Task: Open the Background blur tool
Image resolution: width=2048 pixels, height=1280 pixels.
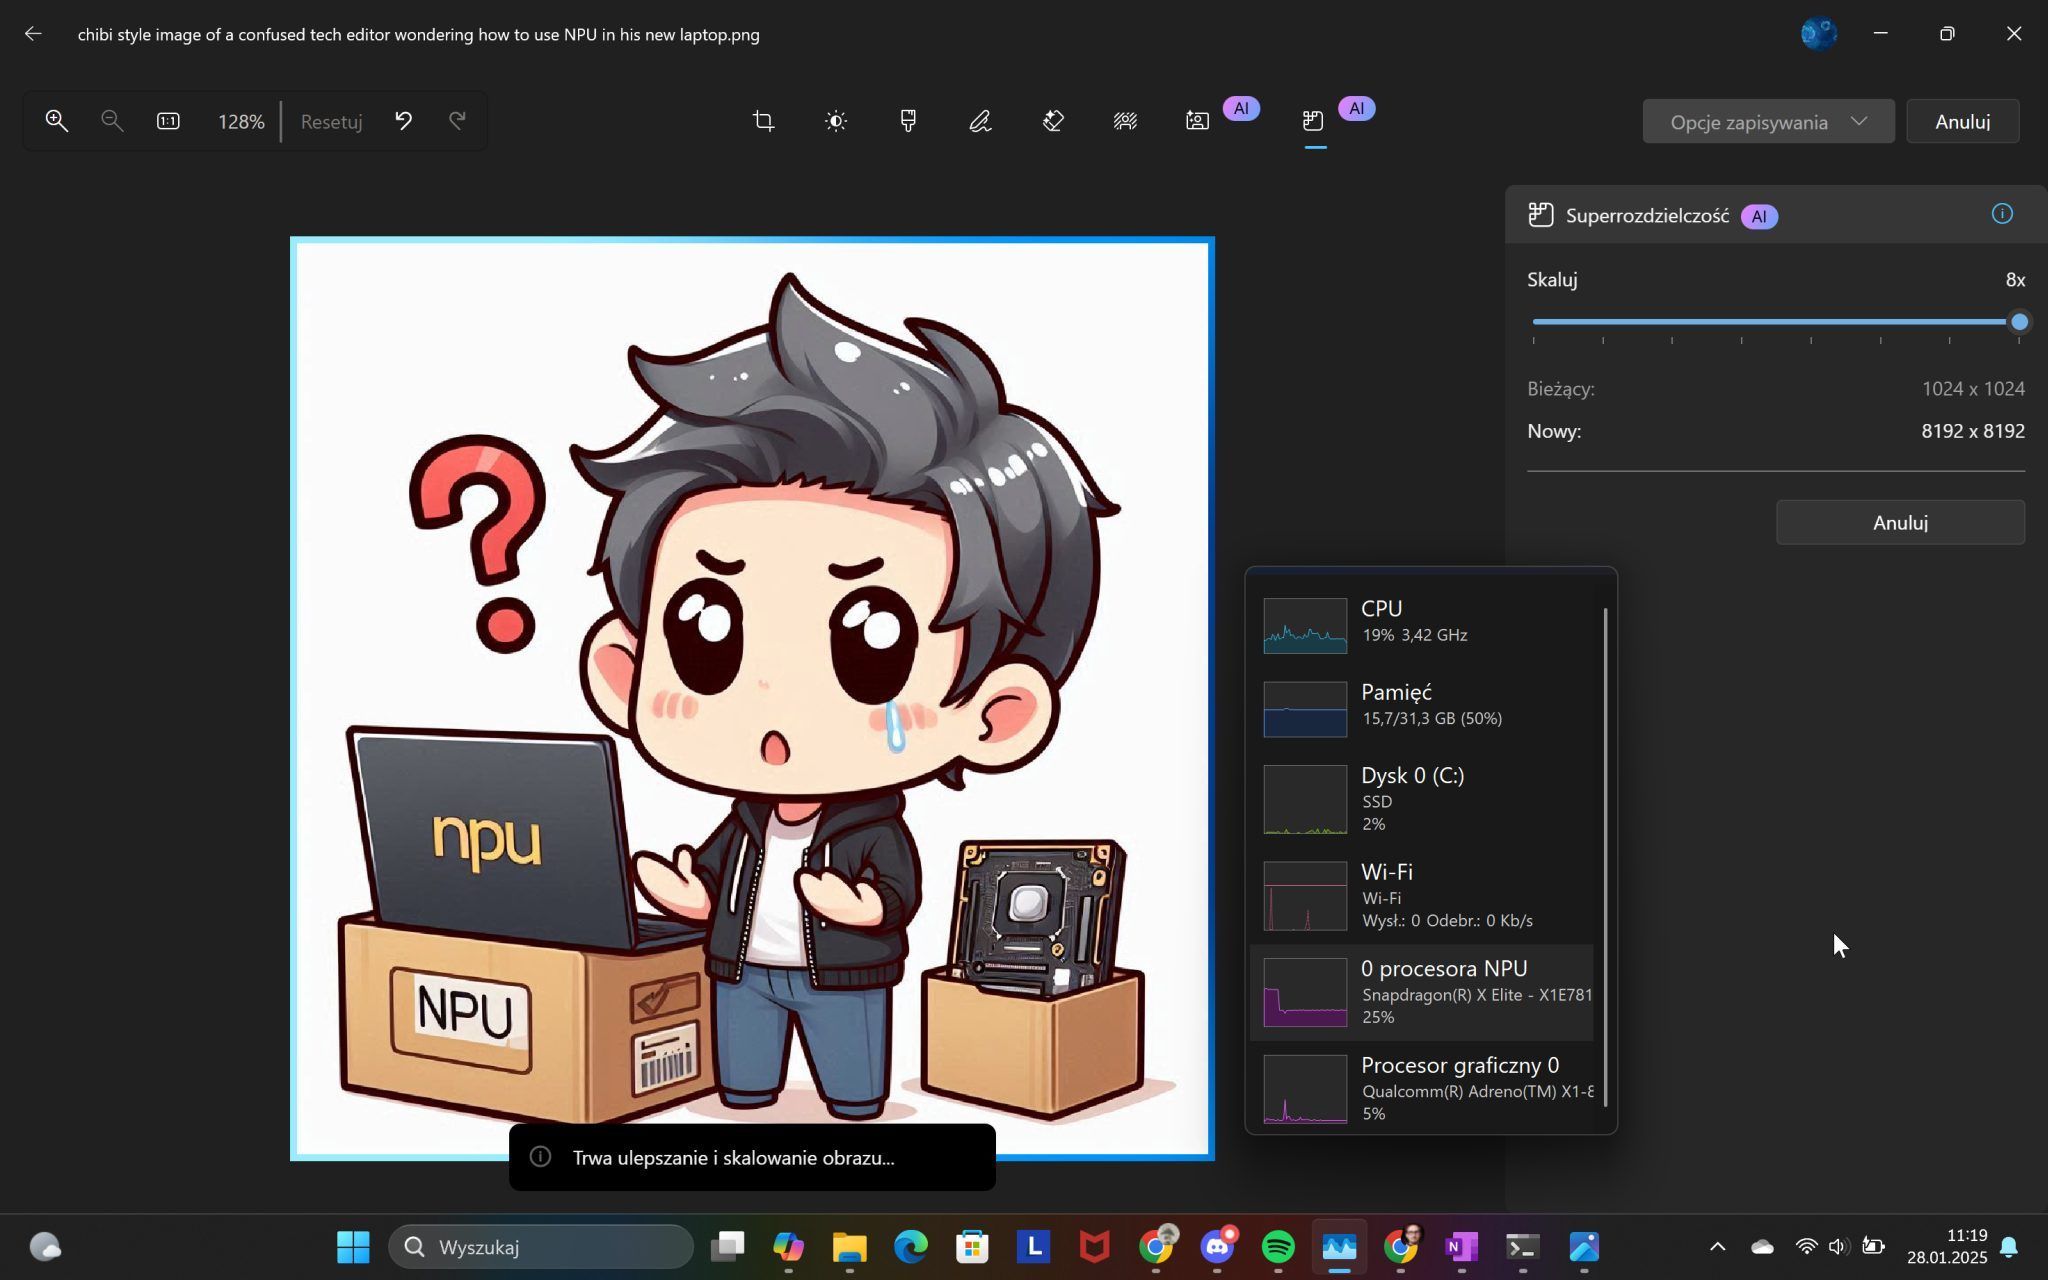Action: 1125,121
